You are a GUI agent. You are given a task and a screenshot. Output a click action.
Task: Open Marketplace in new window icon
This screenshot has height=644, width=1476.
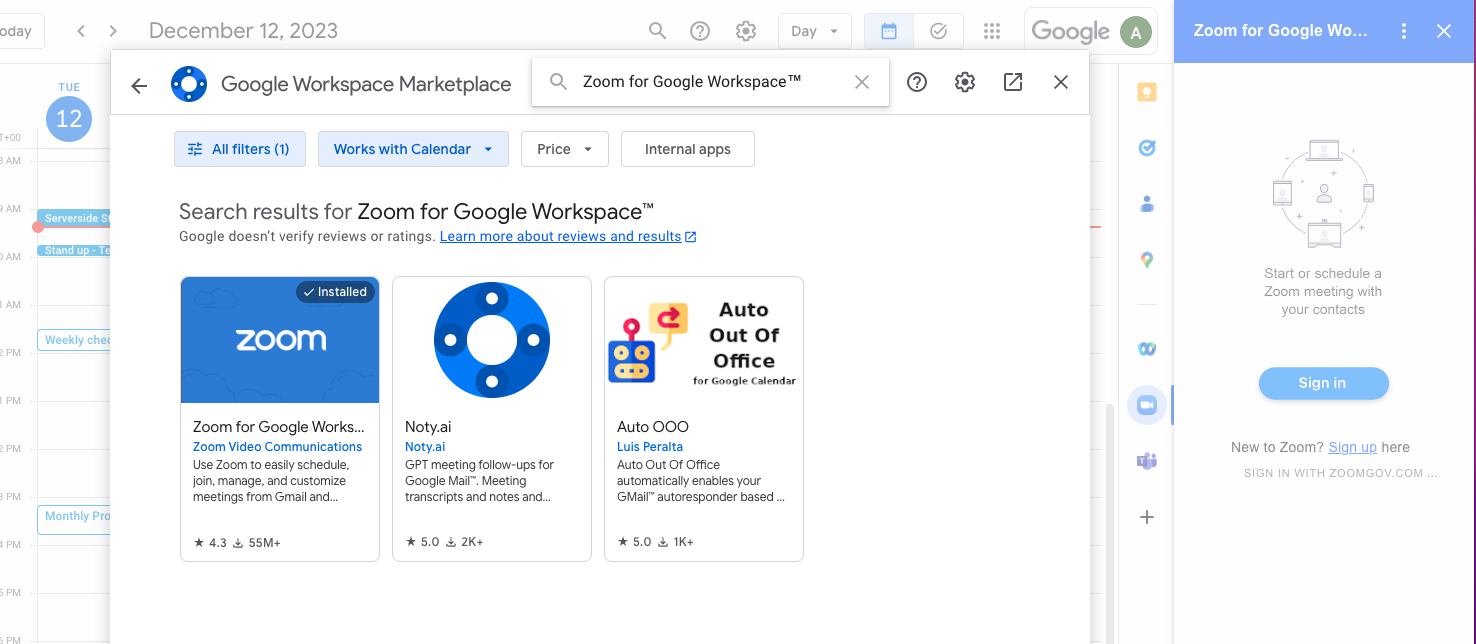1013,82
